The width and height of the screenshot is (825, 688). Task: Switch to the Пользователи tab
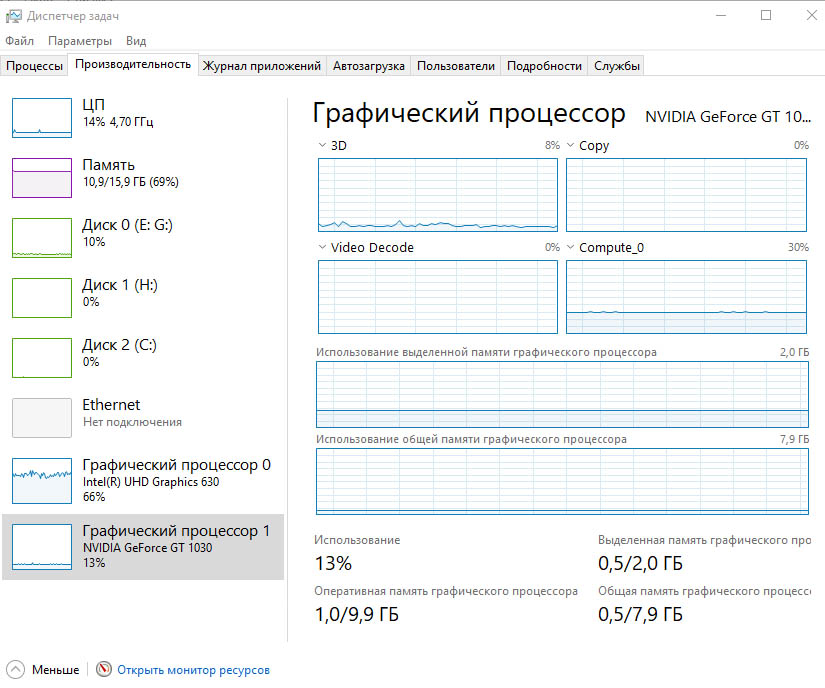coord(456,66)
